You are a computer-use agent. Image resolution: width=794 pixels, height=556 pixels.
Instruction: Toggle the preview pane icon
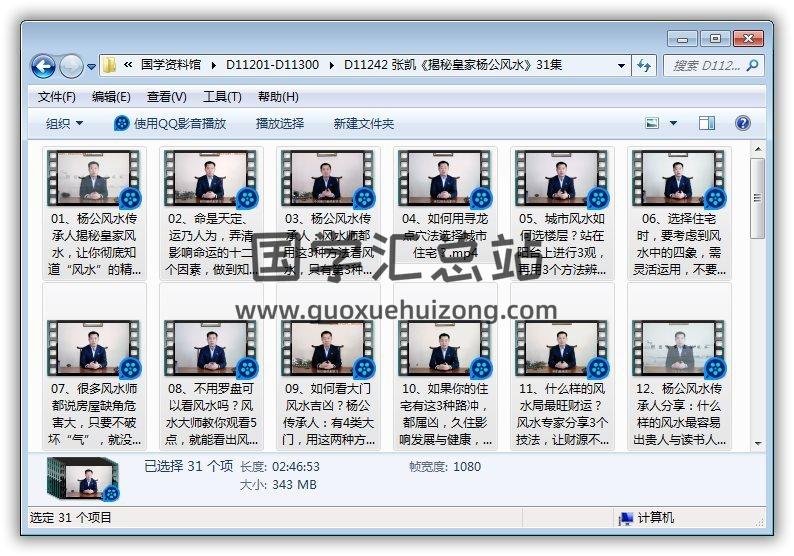(706, 123)
